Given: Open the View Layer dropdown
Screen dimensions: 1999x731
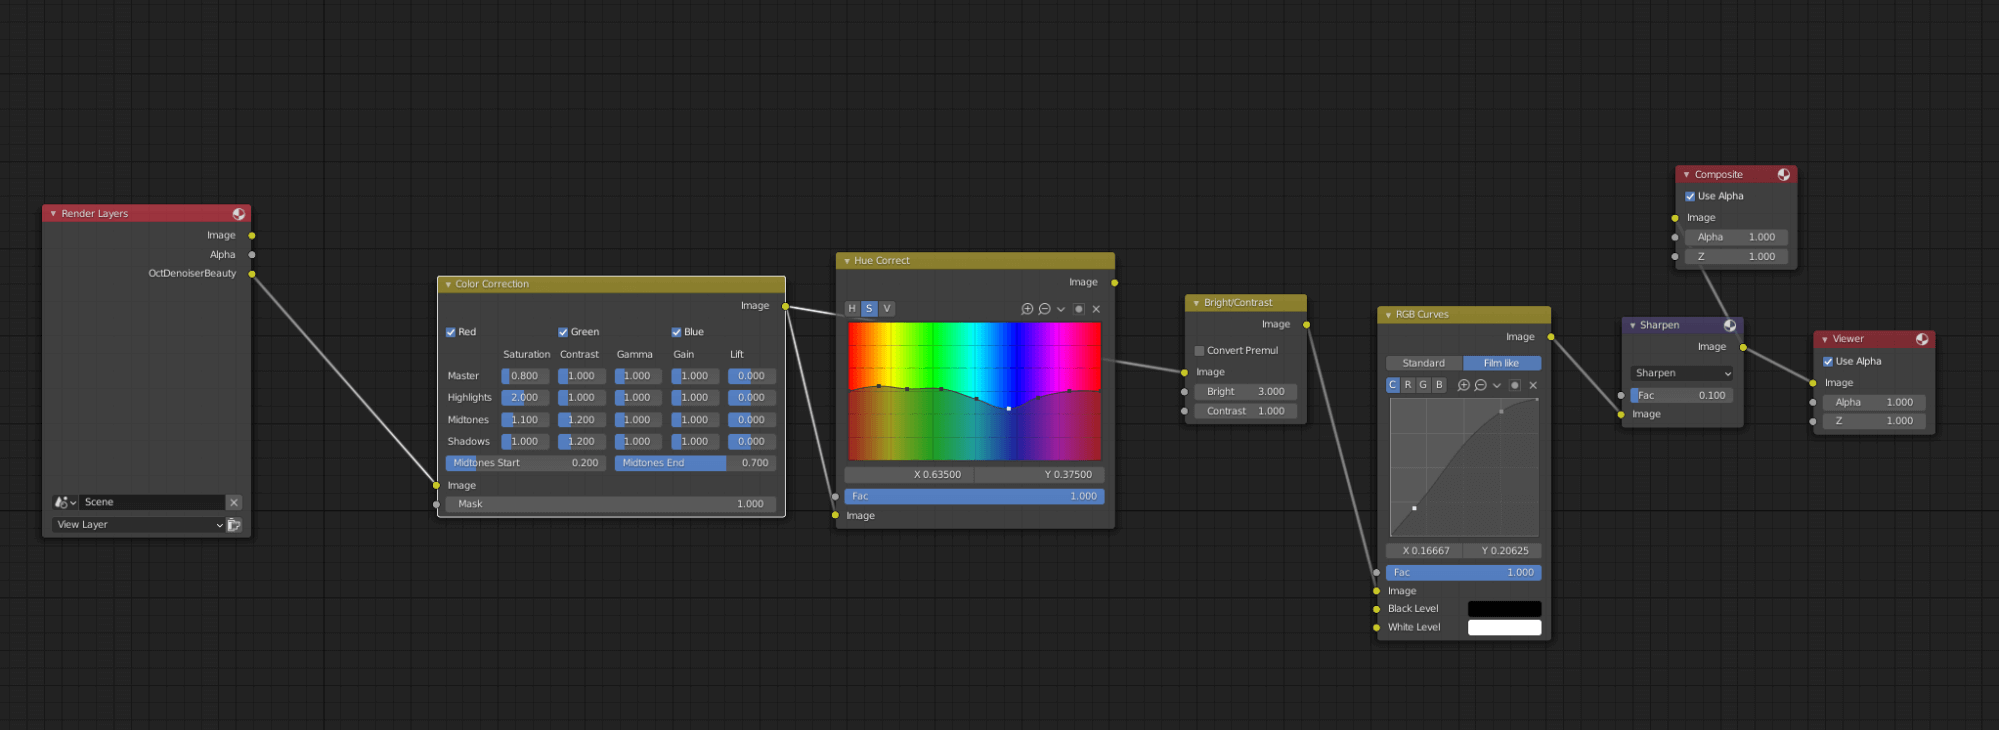Looking at the screenshot, I should coord(139,525).
